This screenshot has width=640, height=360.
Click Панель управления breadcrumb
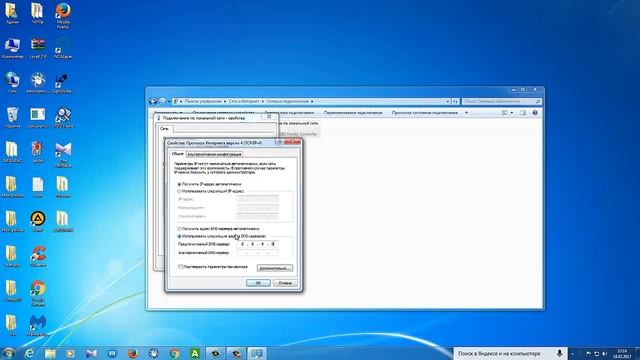point(203,101)
